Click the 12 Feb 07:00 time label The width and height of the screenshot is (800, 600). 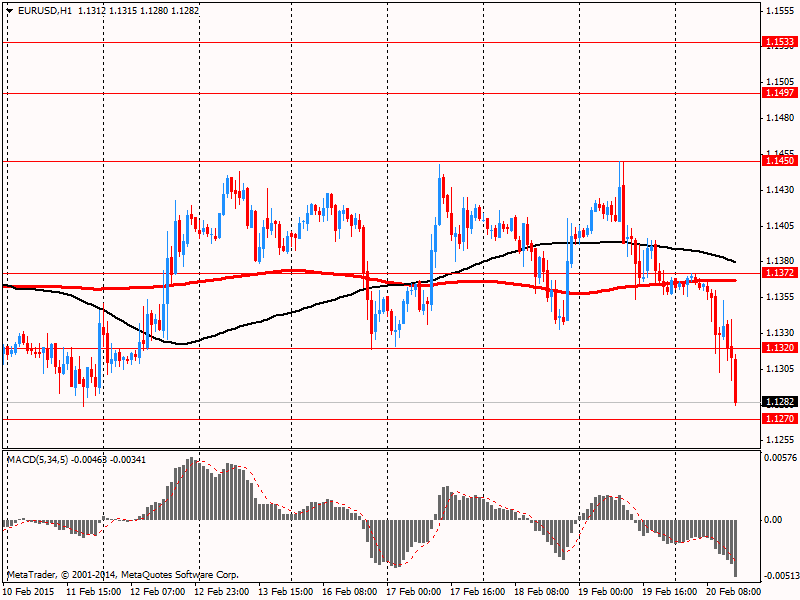click(158, 592)
